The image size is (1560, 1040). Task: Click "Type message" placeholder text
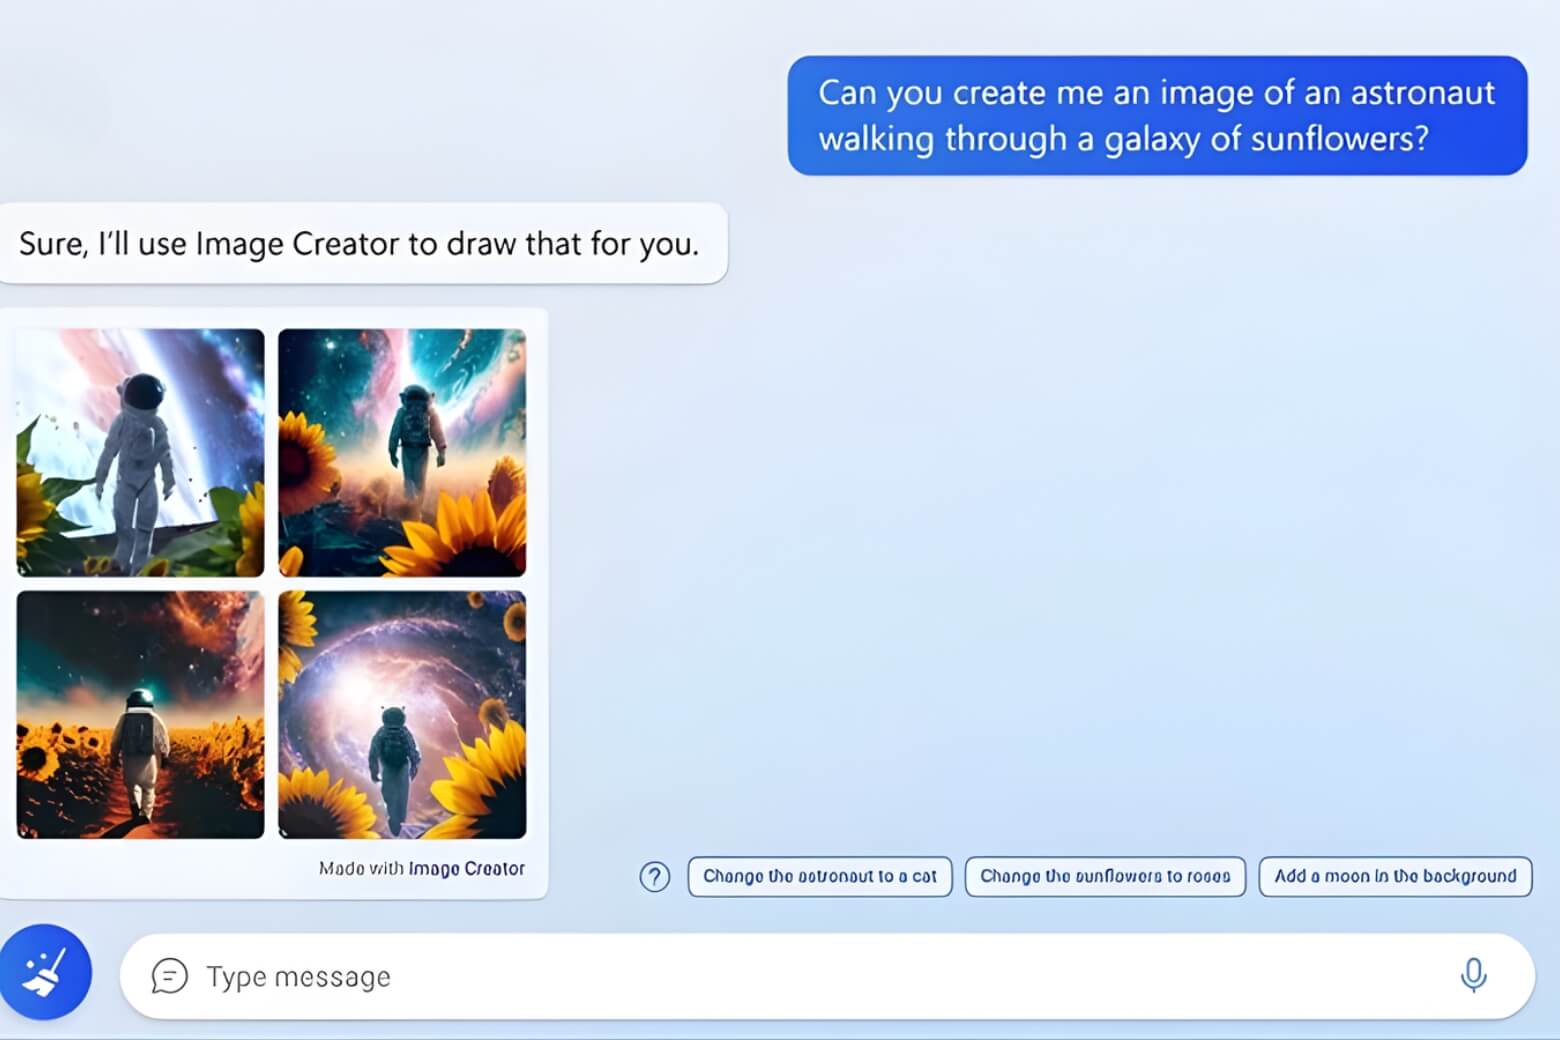(298, 977)
